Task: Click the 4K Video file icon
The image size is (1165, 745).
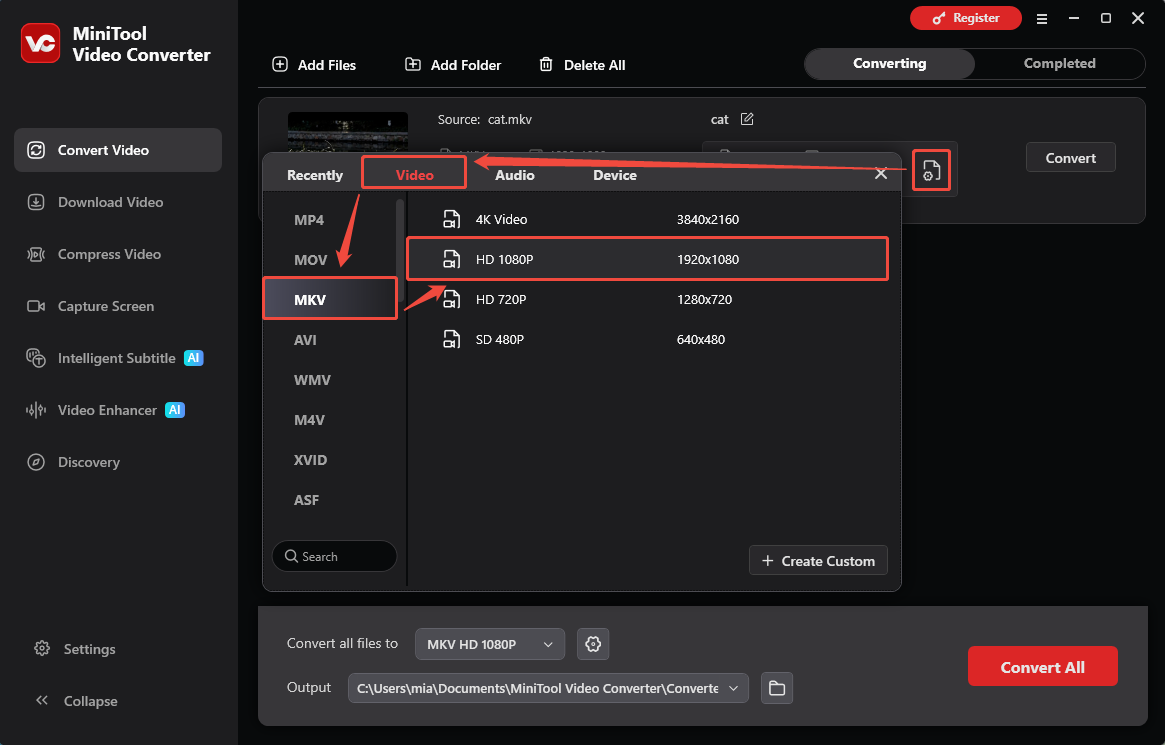Action: pyautogui.click(x=452, y=219)
